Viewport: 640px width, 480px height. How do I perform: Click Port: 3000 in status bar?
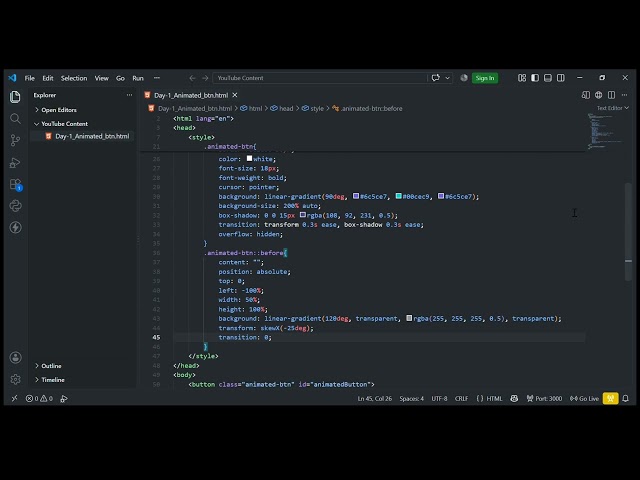pyautogui.click(x=544, y=398)
